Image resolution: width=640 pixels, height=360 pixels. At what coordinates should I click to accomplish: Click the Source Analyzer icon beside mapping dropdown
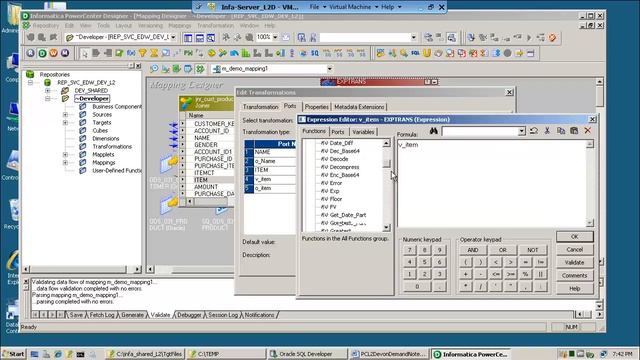(154, 69)
